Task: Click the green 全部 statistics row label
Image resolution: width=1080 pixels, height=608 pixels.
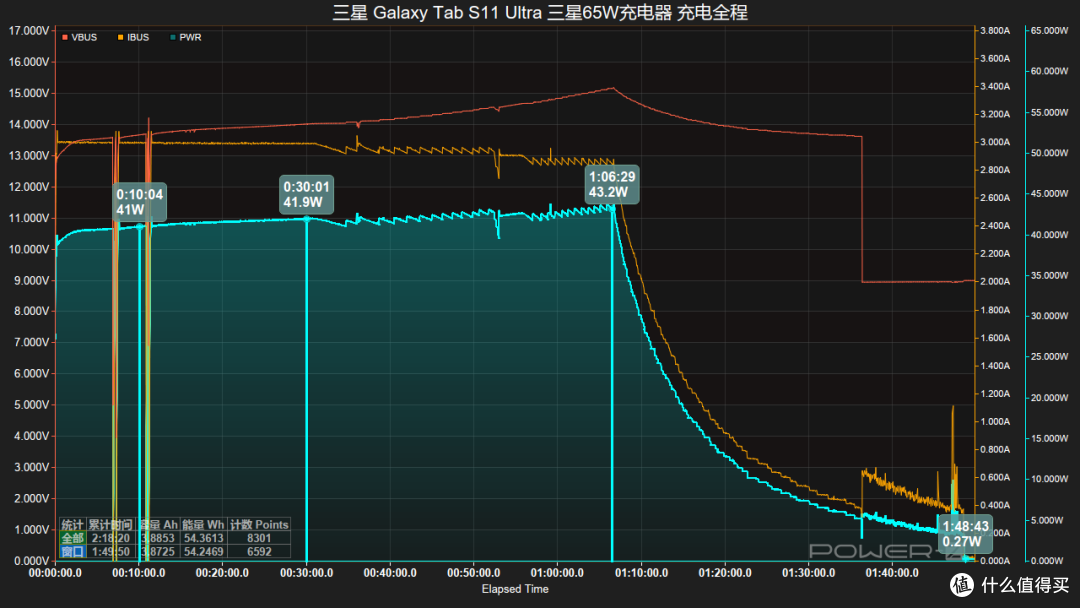Action: [x=72, y=538]
